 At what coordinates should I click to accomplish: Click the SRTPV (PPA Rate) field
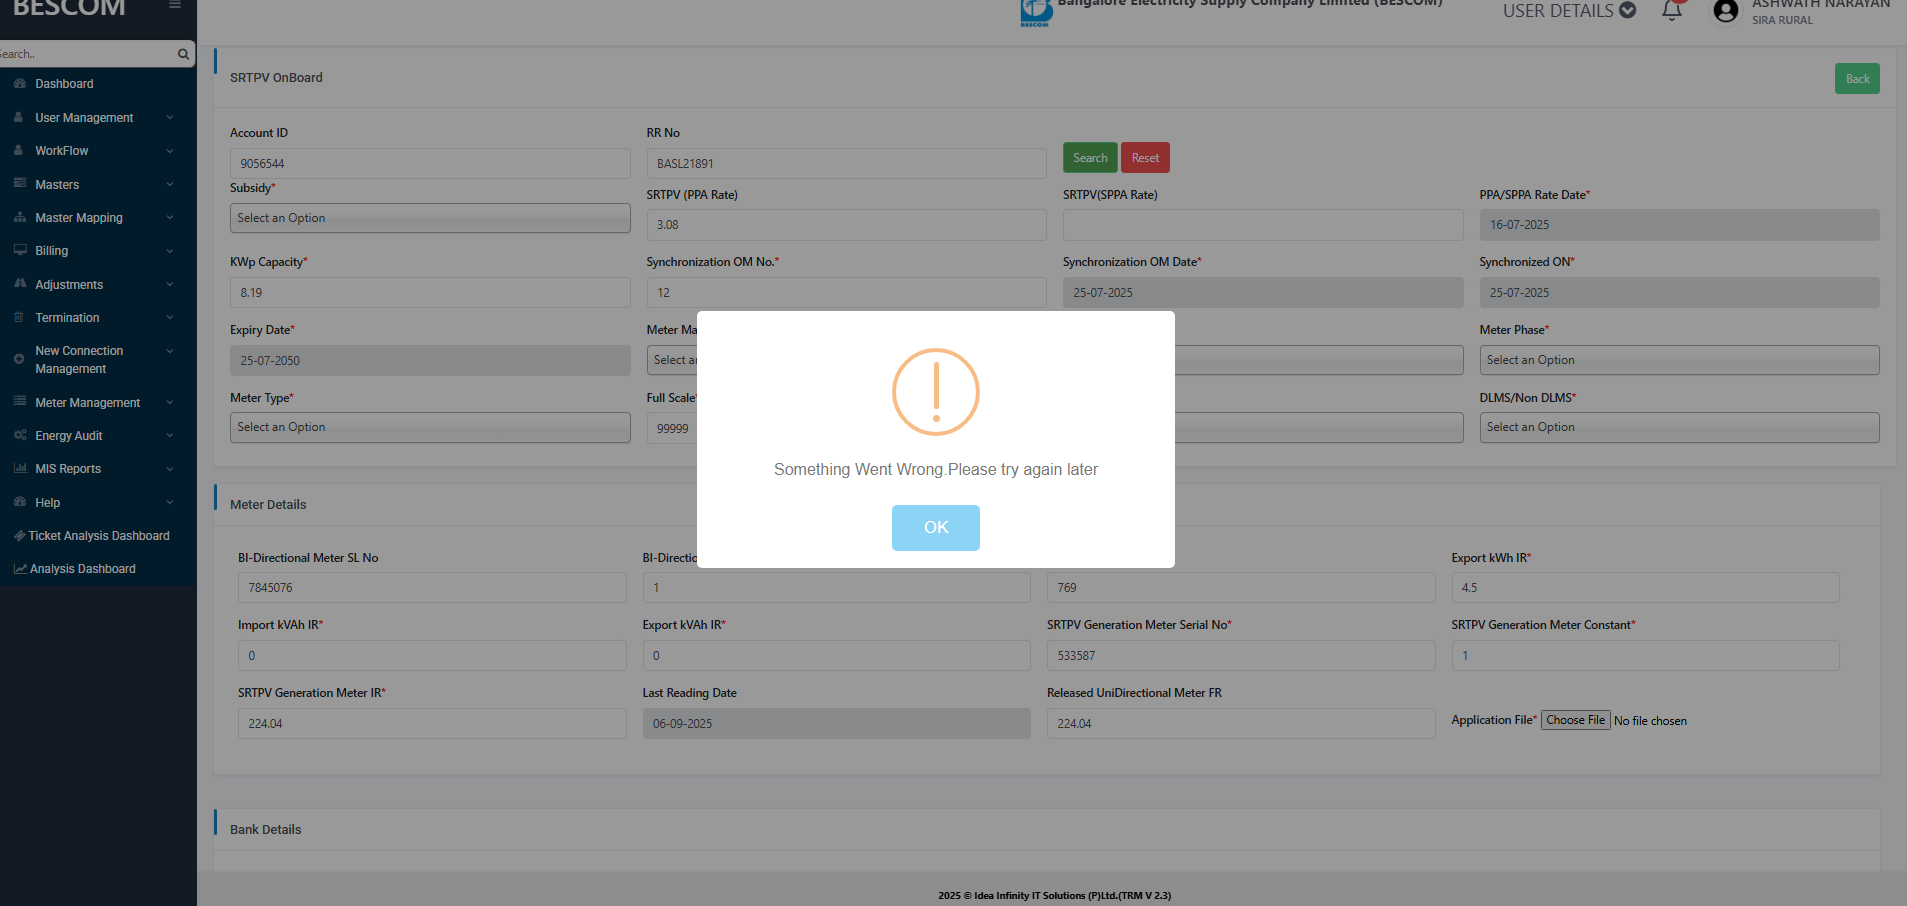(x=846, y=225)
